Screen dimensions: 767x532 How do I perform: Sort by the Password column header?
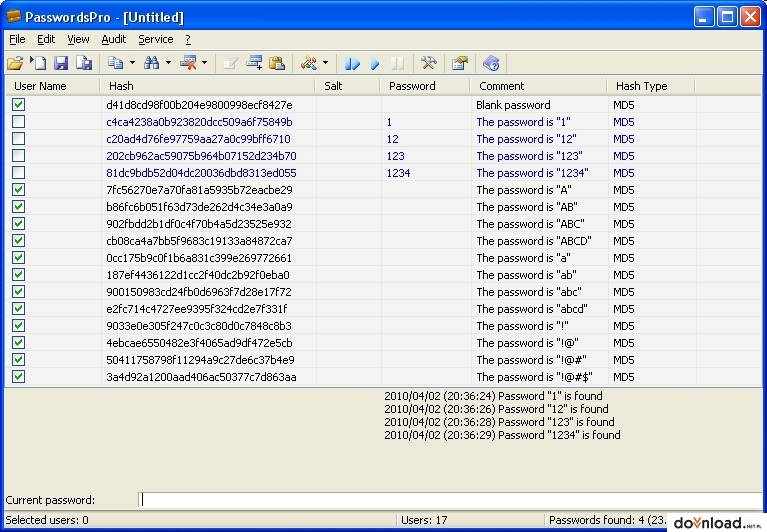coord(425,86)
